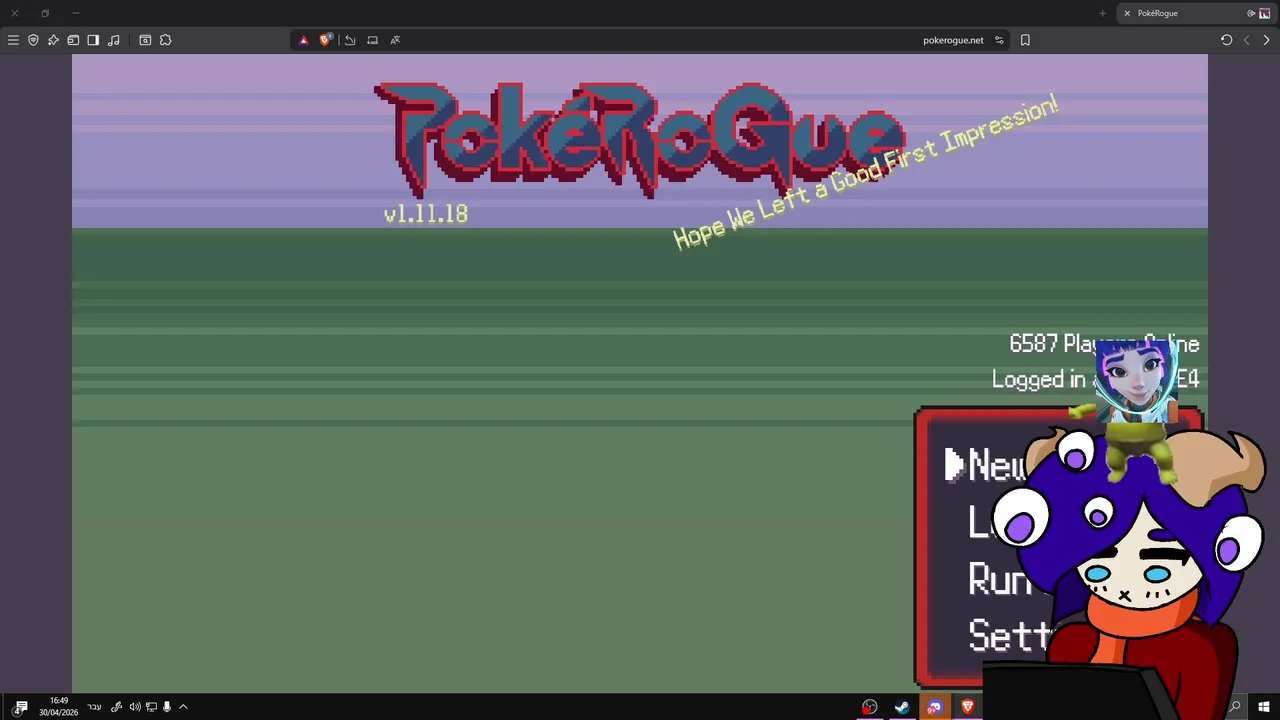This screenshot has height=720, width=1280.
Task: Select the PokéRogue browser tab
Action: click(x=1194, y=13)
